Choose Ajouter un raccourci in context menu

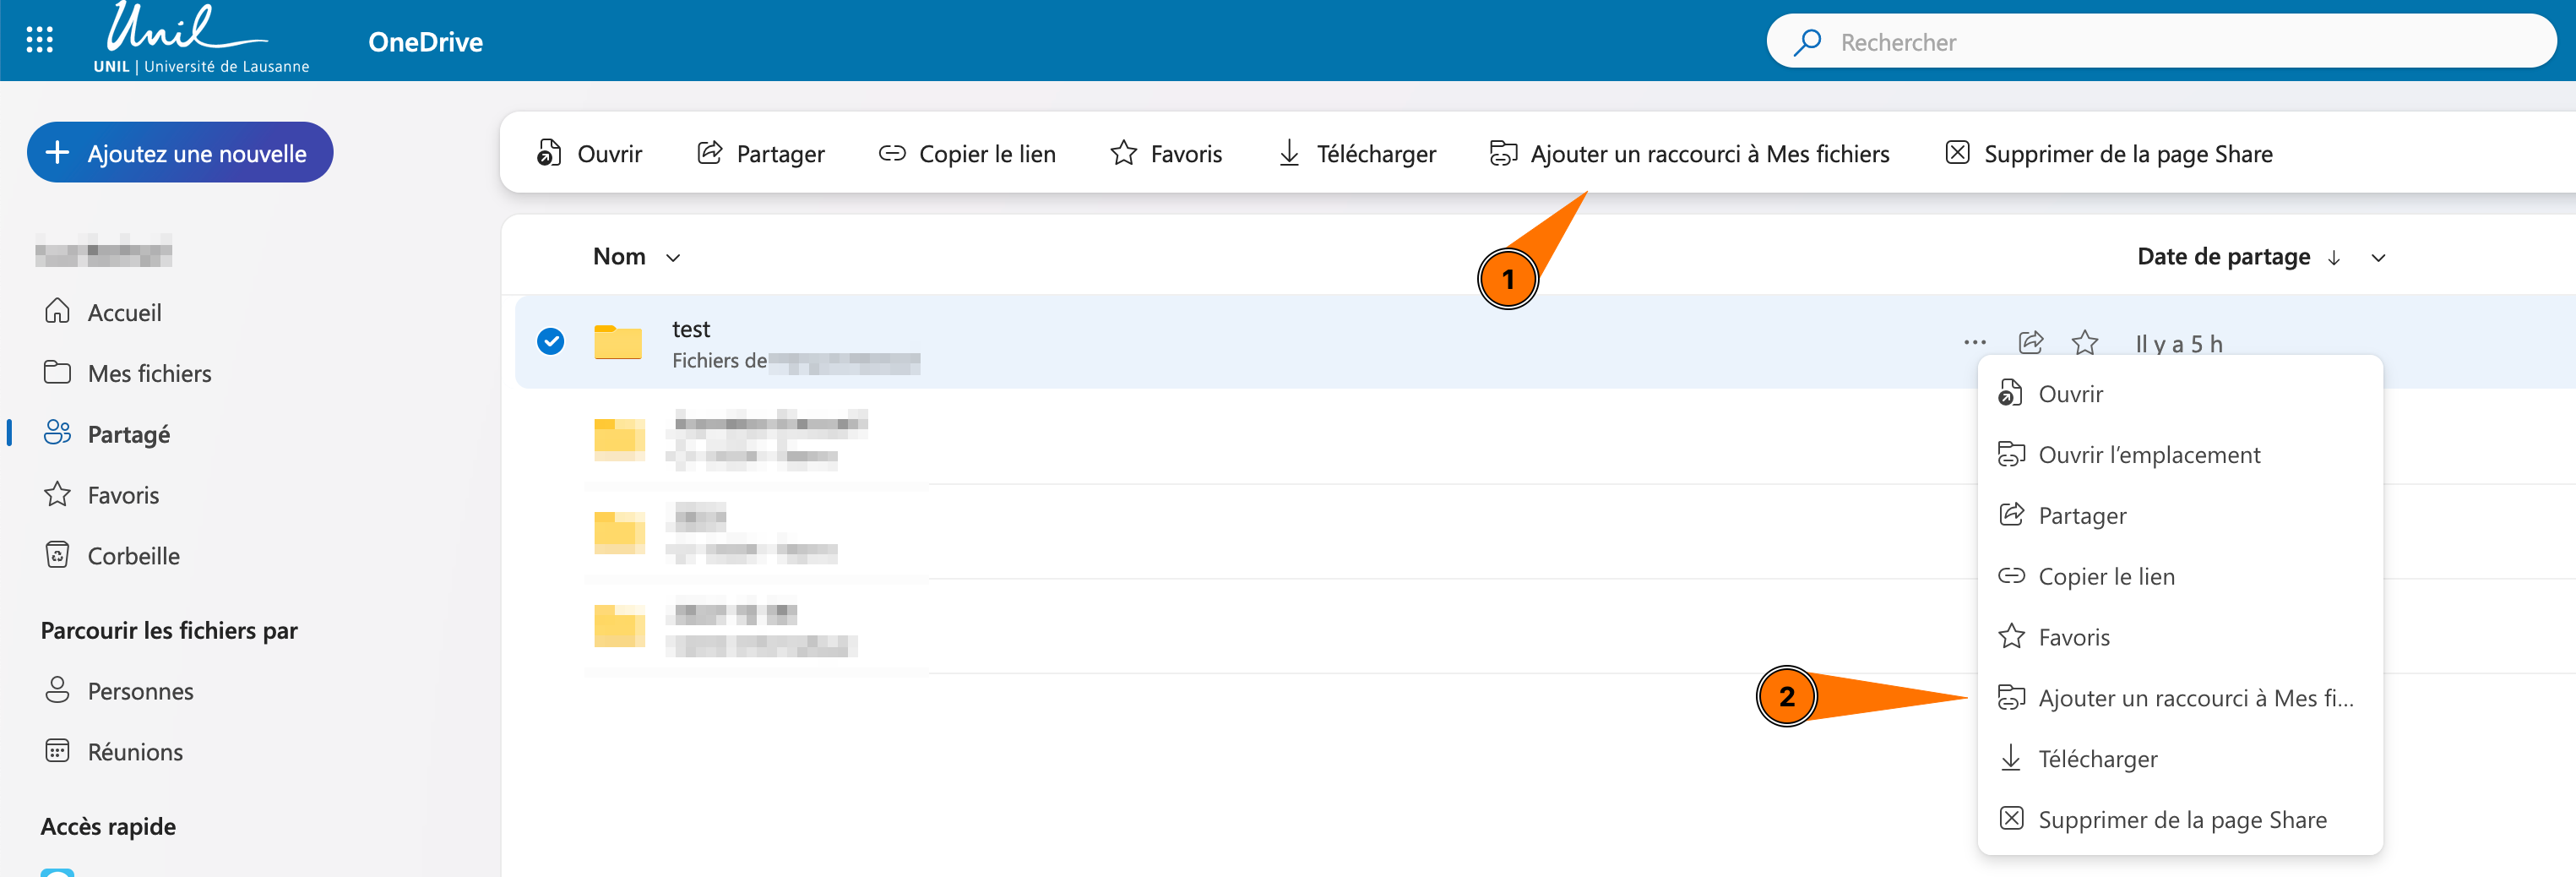2194,698
